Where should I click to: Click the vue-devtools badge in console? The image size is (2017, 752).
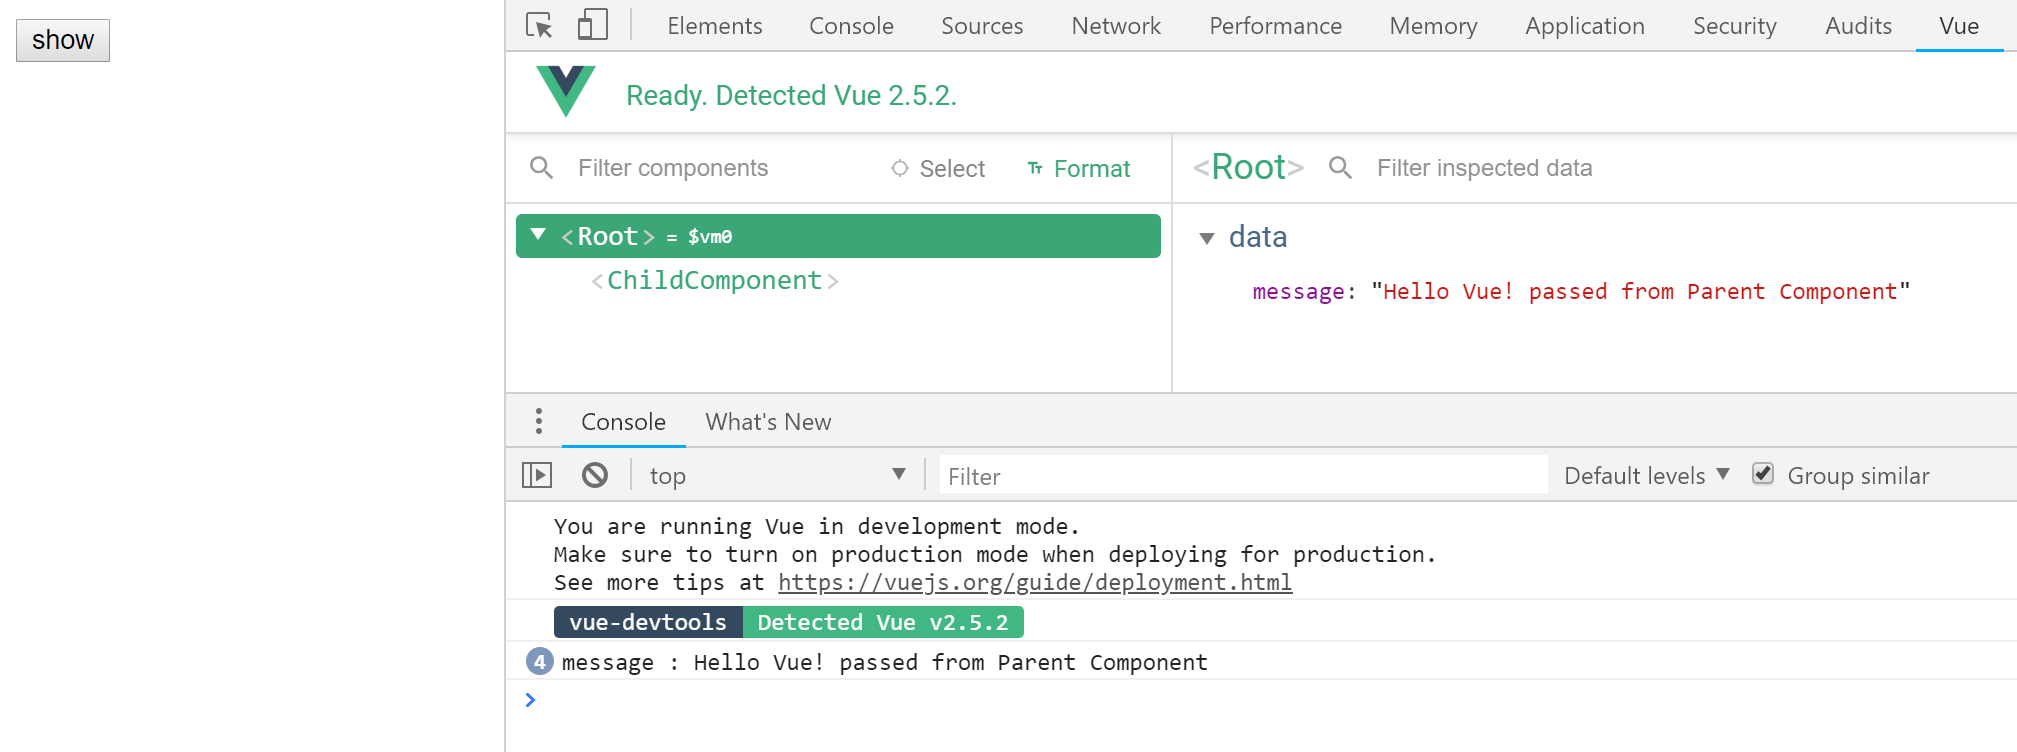[648, 622]
